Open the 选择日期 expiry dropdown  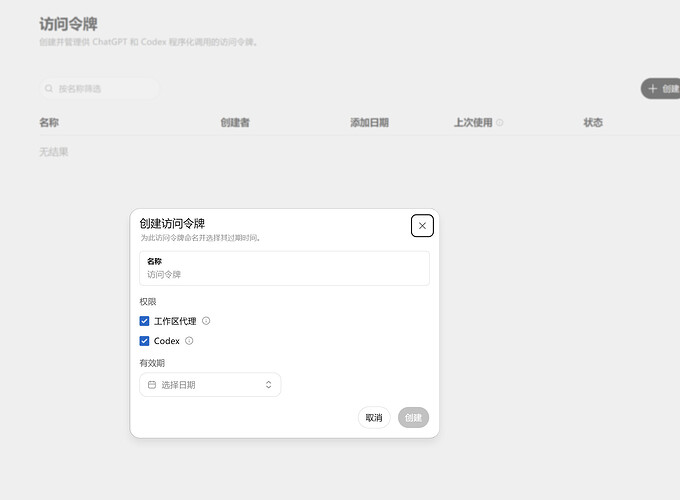(x=210, y=385)
